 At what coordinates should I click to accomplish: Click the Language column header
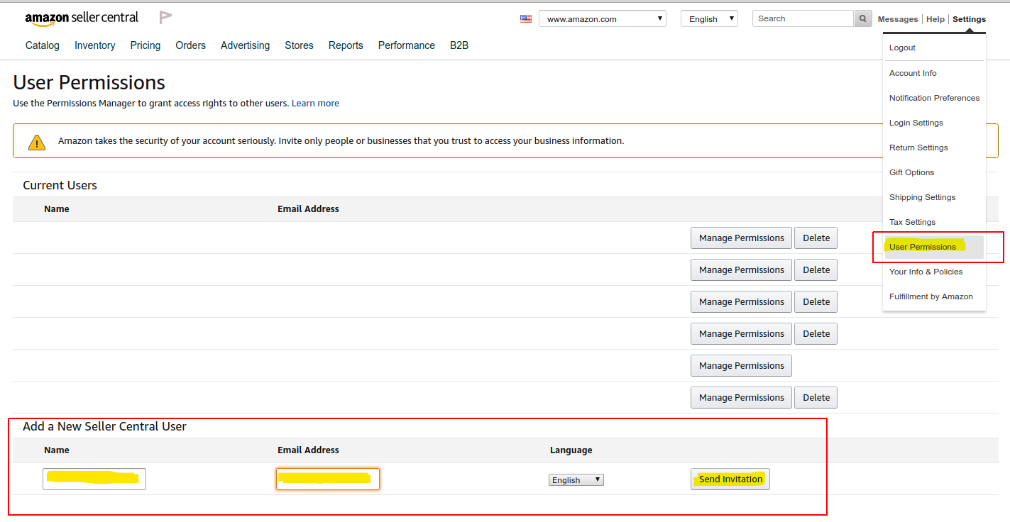[571, 450]
